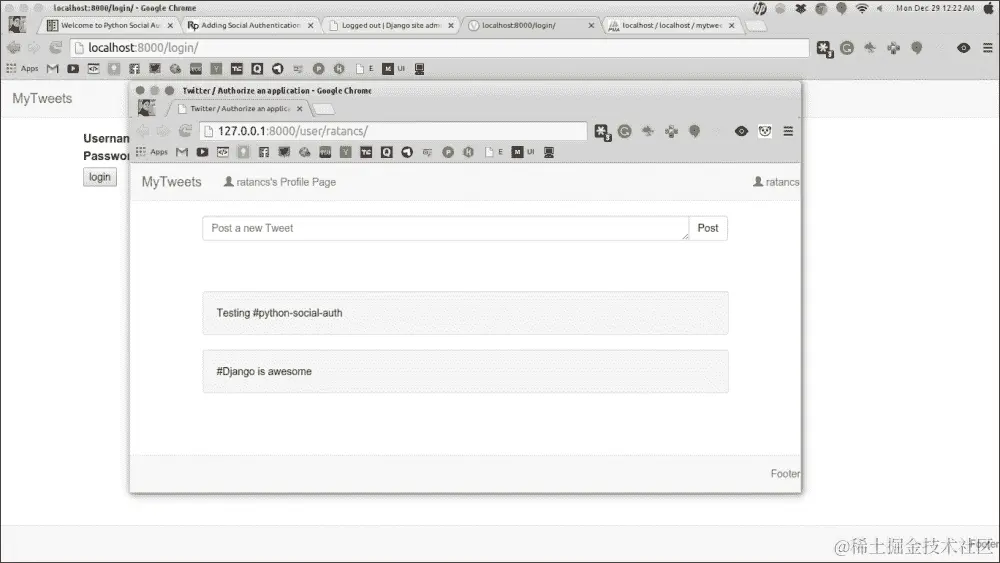Click the date and time in the menu bar
Viewport: 1000px width, 563px height.
pyautogui.click(x=935, y=8)
